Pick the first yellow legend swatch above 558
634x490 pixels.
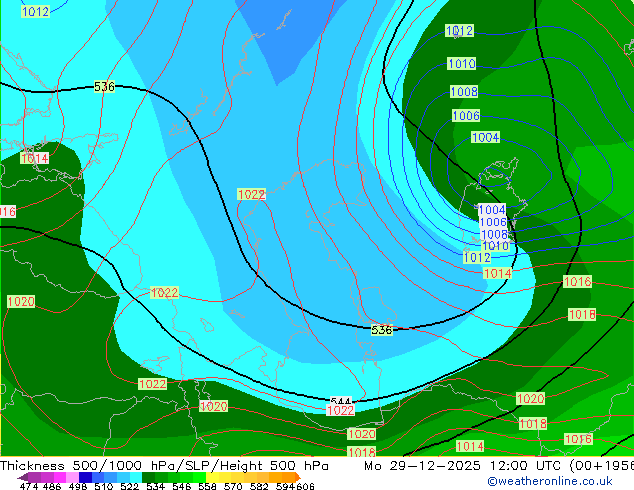coord(212,477)
